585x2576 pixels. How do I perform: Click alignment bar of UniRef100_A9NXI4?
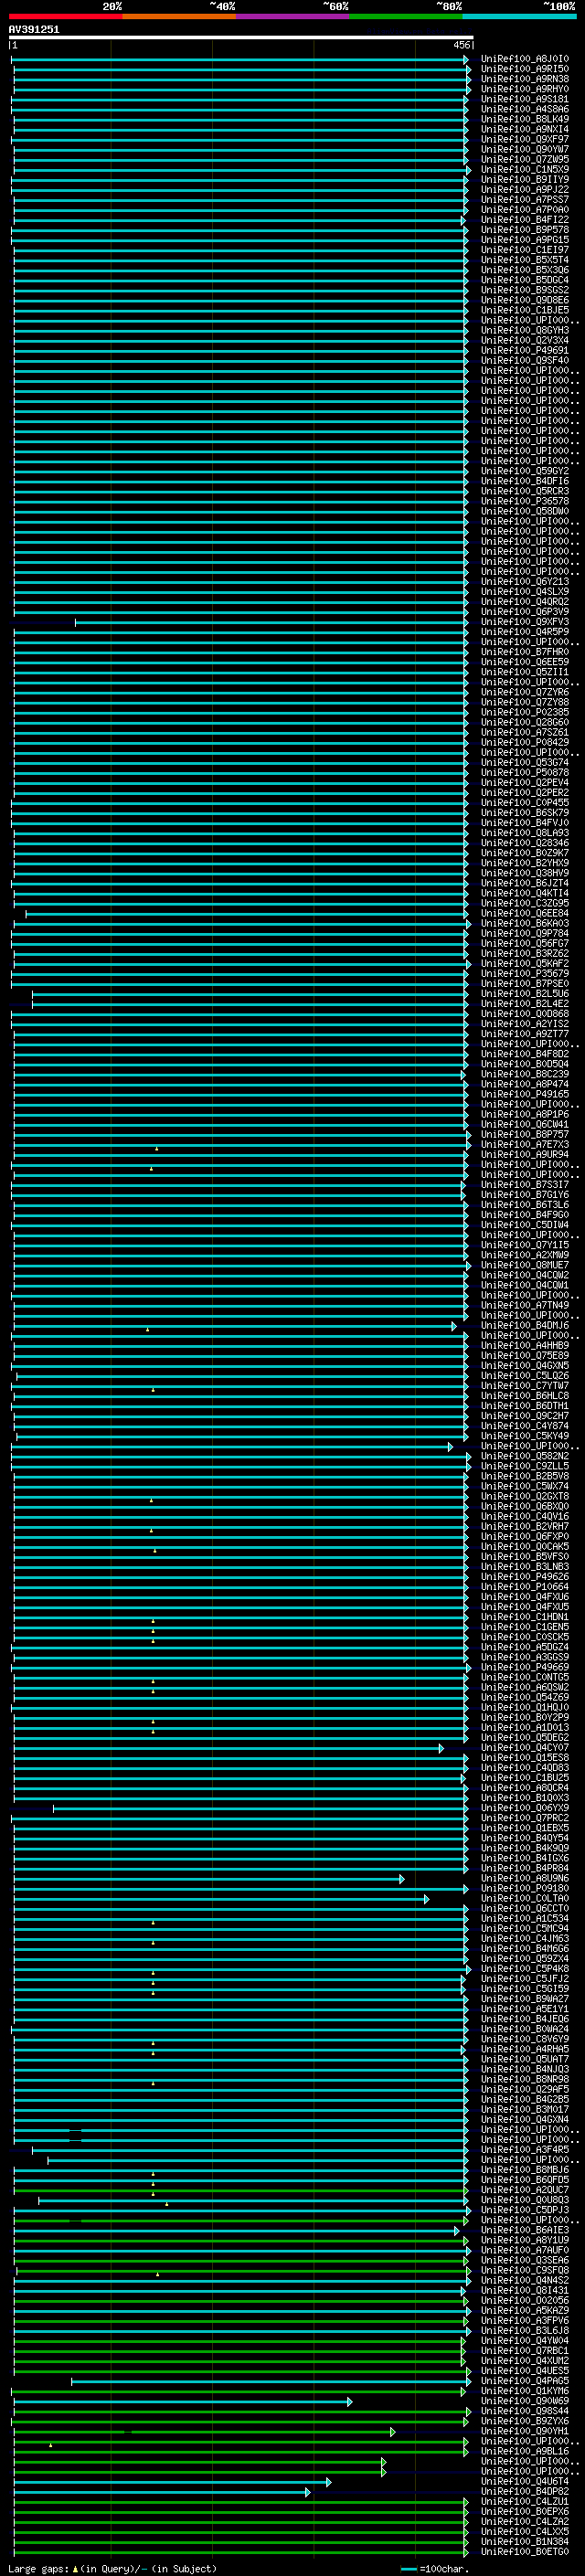click(240, 130)
